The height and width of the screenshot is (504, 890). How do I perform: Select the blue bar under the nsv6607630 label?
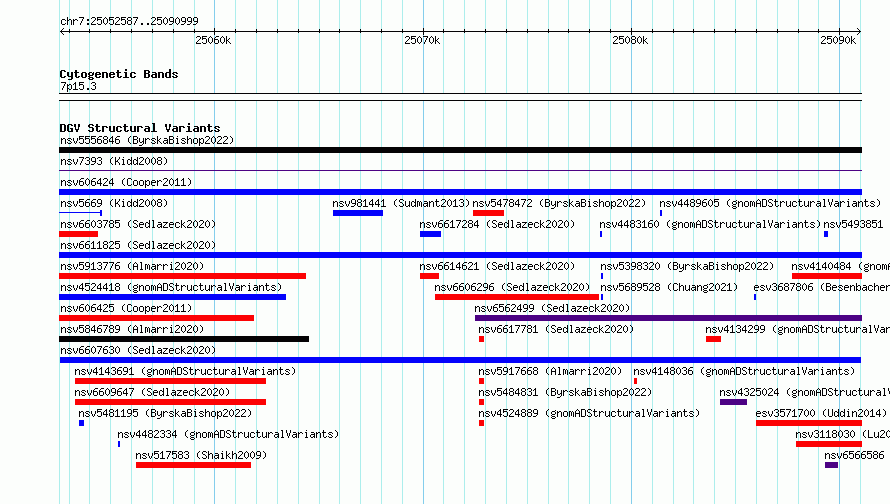460,360
